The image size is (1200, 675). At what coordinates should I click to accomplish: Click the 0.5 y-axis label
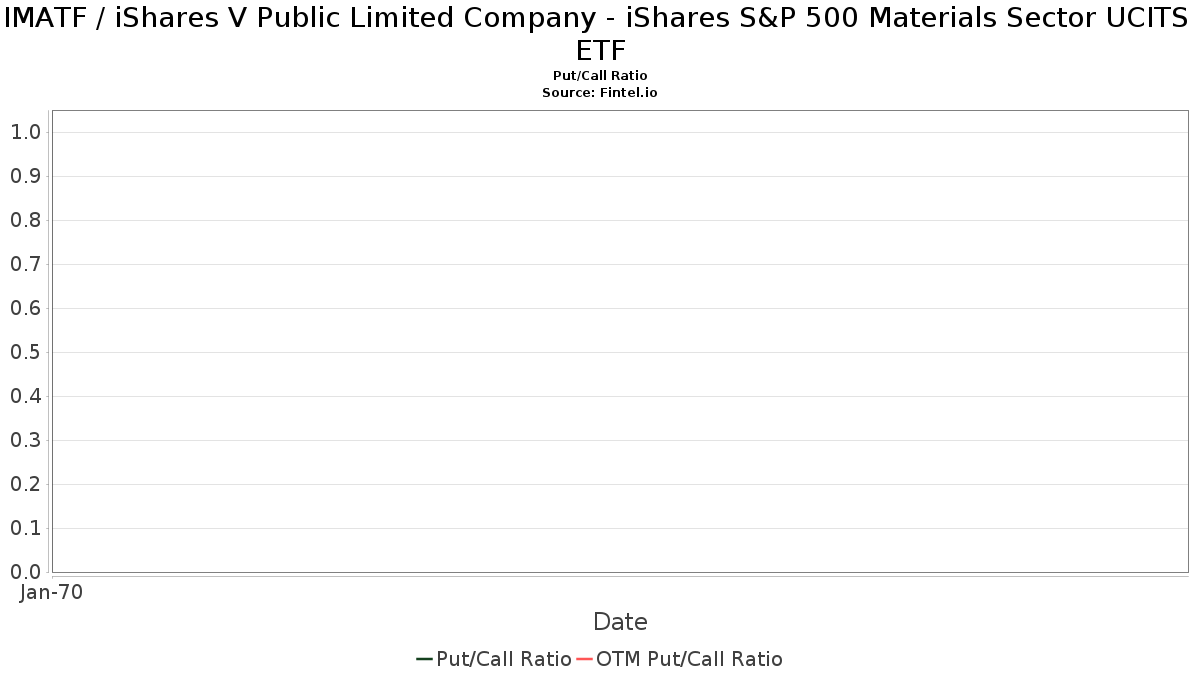(25, 352)
